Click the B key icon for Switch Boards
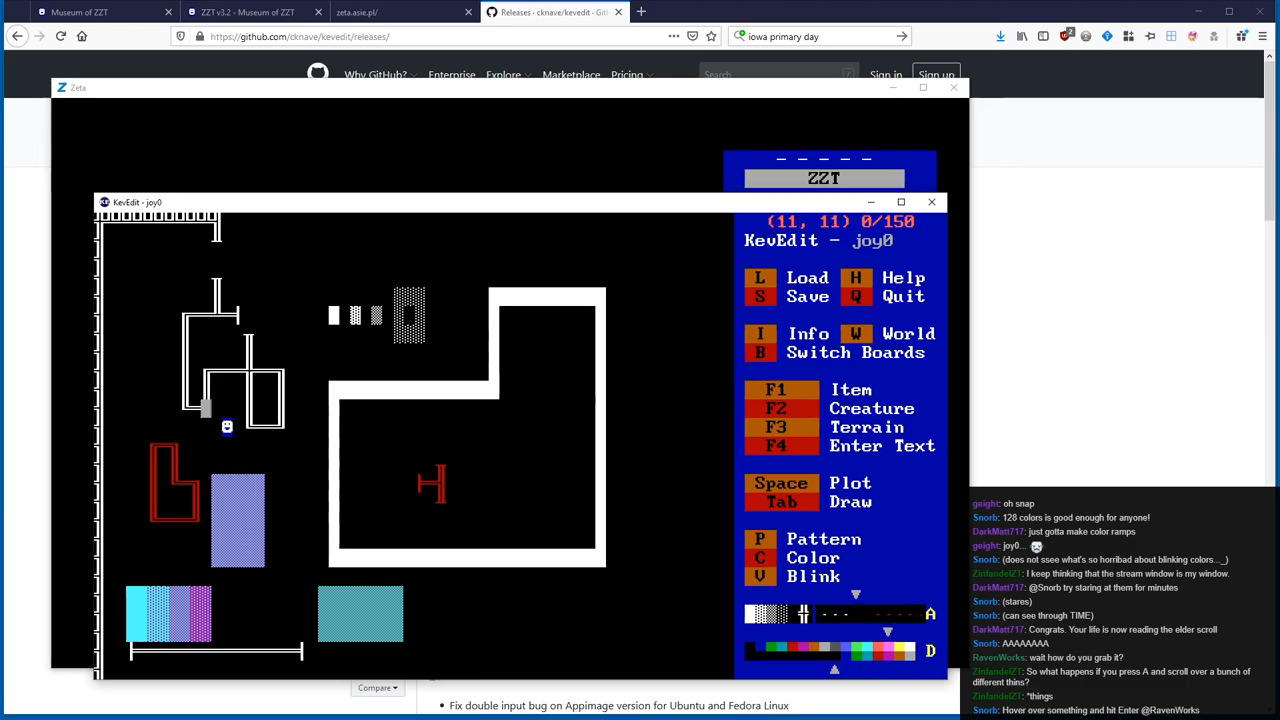Screen dimensions: 1280x720 pyautogui.click(x=760, y=353)
